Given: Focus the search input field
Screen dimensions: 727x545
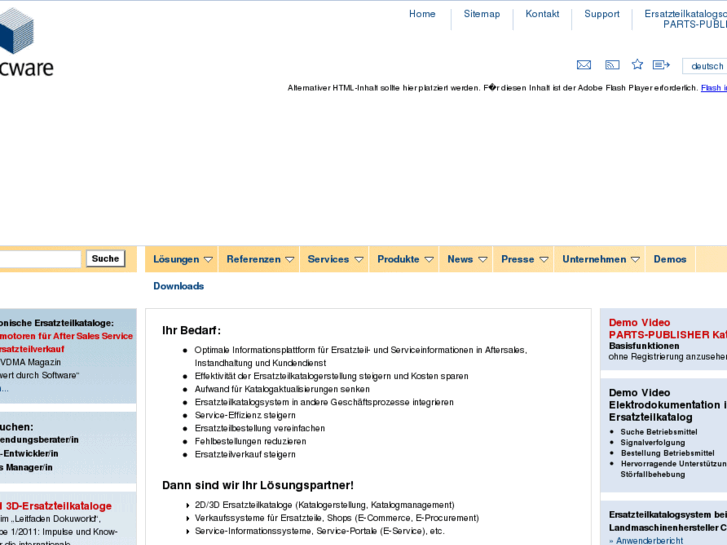Looking at the screenshot, I should click(x=40, y=259).
